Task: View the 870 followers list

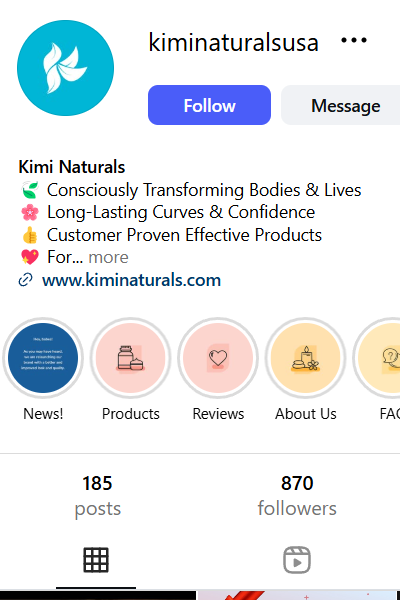Action: 297,496
